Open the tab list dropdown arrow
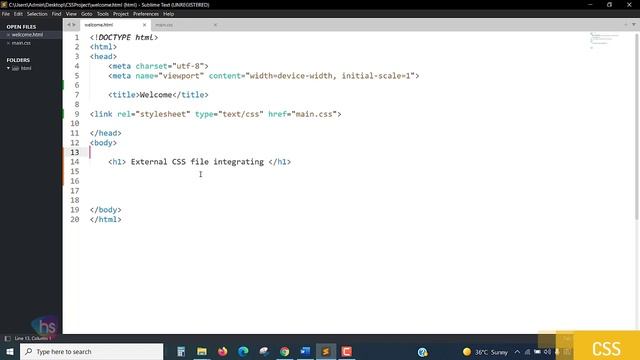 (x=633, y=25)
